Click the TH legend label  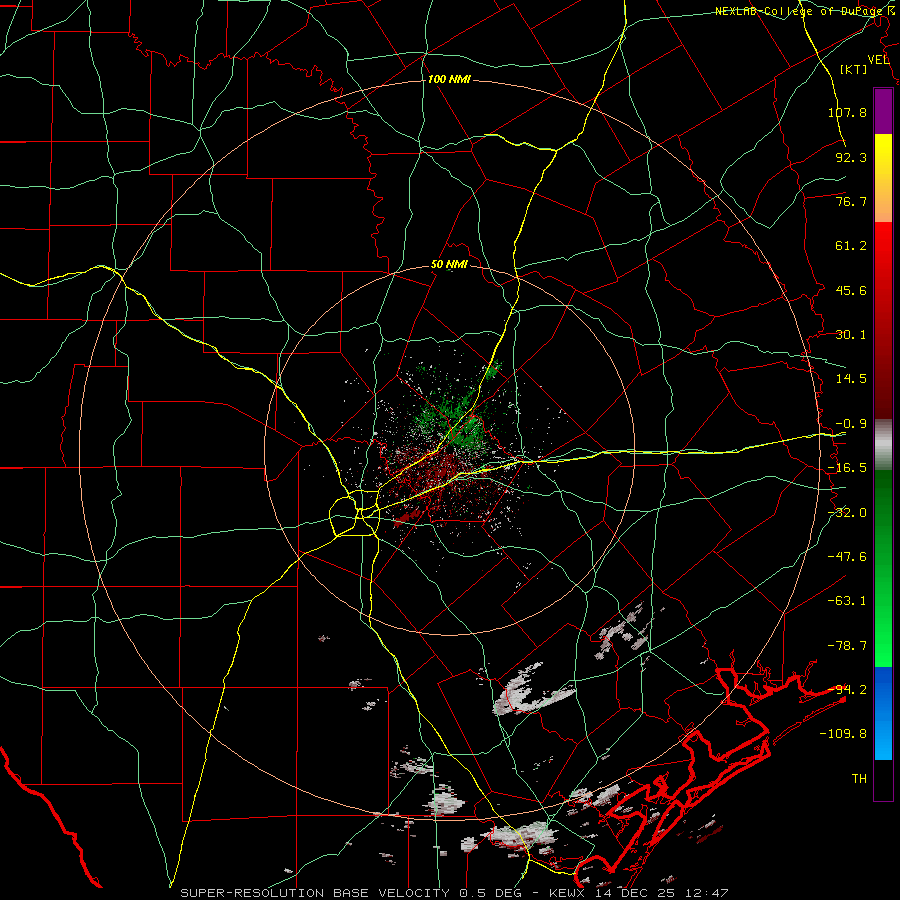tap(859, 779)
